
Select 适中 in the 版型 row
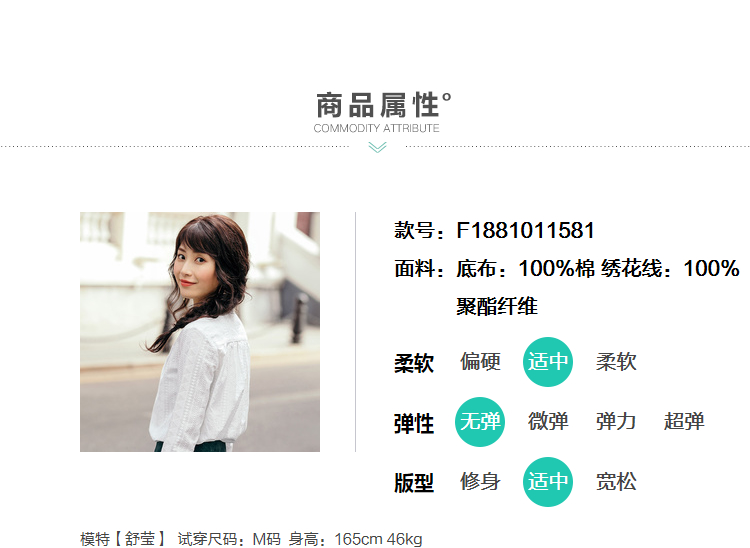pos(548,482)
